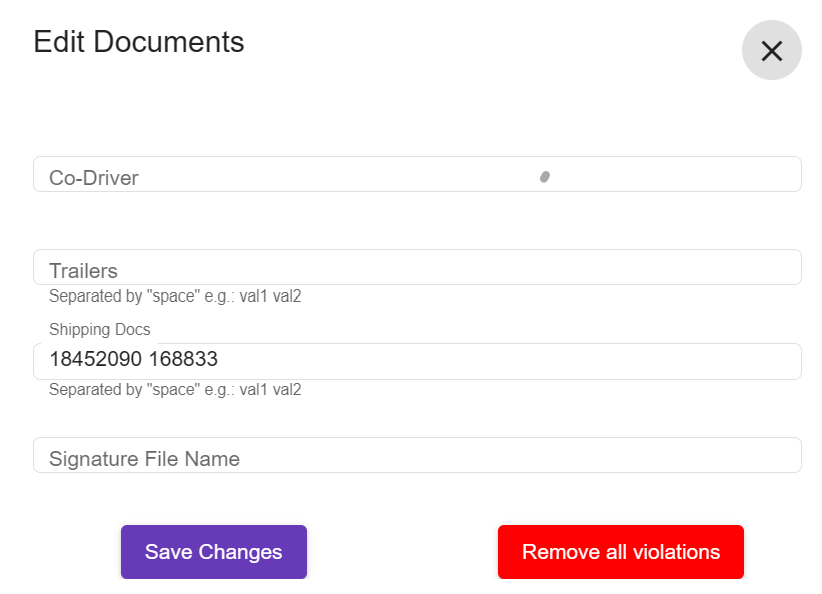Click the X glyph in the gray circle
The image size is (822, 594).
(x=772, y=51)
